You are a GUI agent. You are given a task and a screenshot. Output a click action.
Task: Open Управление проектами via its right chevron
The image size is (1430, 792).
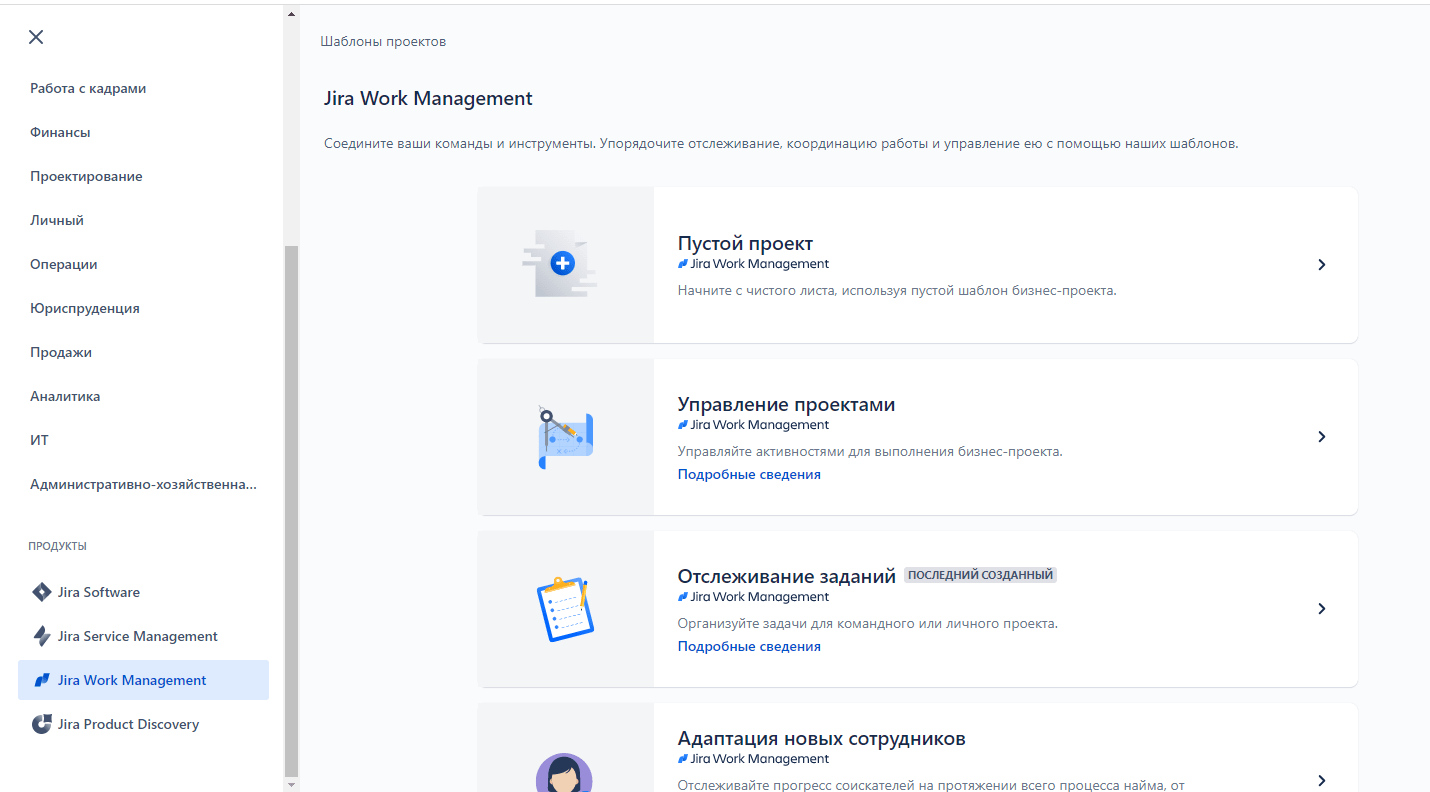[1321, 437]
